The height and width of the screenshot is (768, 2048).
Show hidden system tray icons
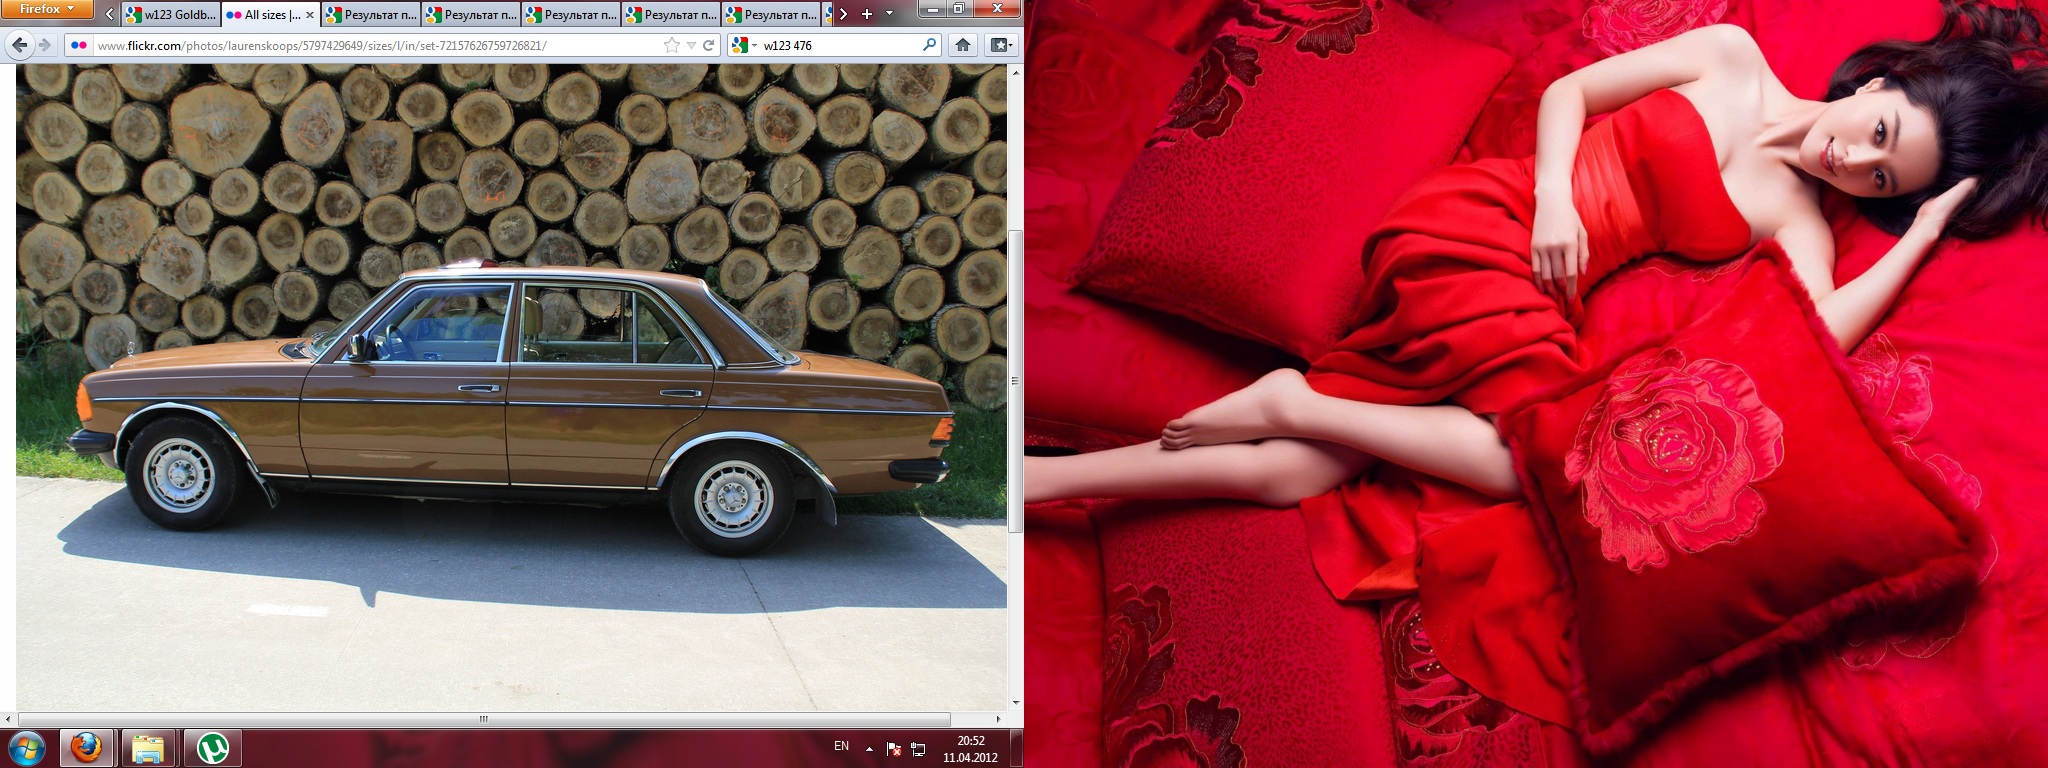869,748
